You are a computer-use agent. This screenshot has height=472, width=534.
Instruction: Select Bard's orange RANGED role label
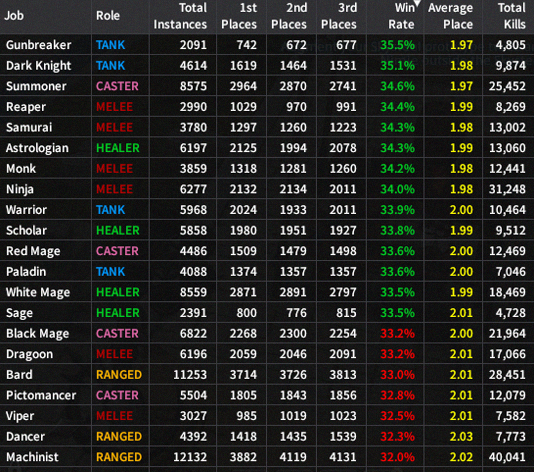(x=119, y=375)
